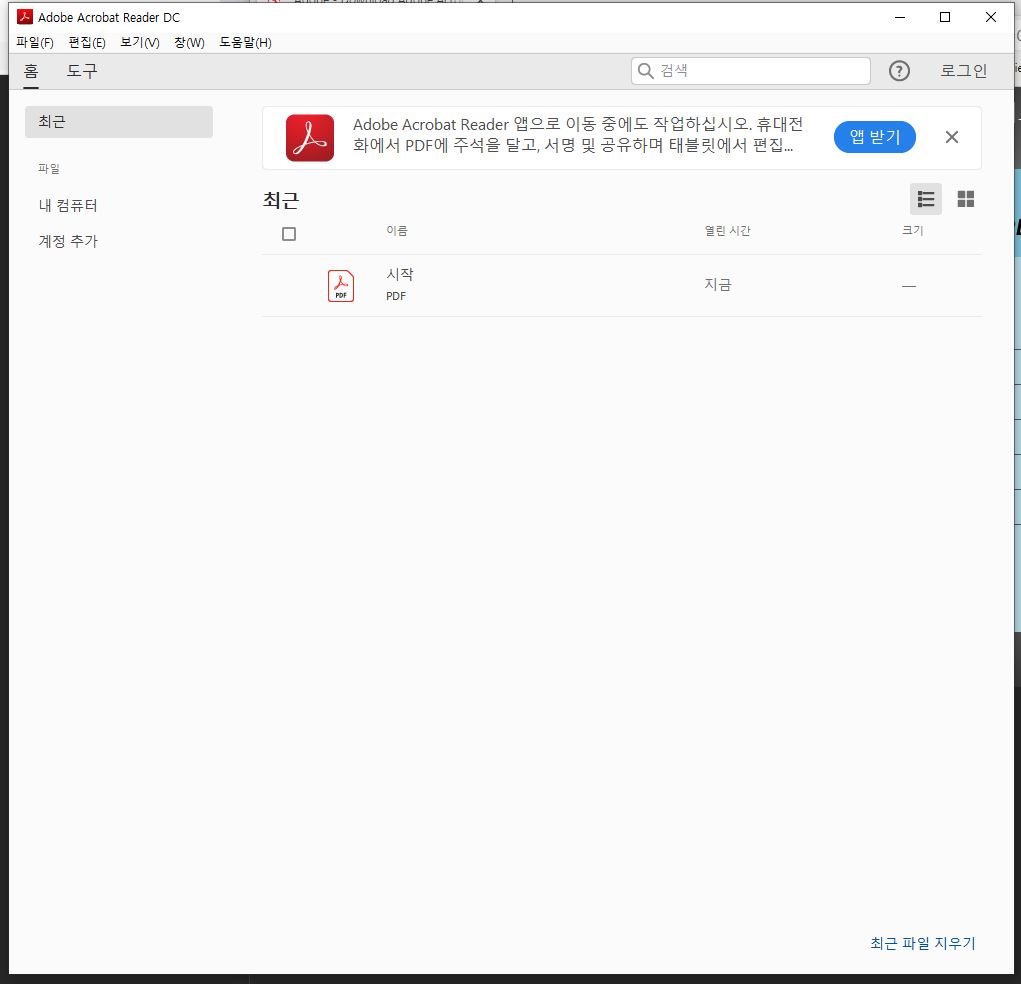
Task: Click the 앱 받기 button
Action: [874, 137]
